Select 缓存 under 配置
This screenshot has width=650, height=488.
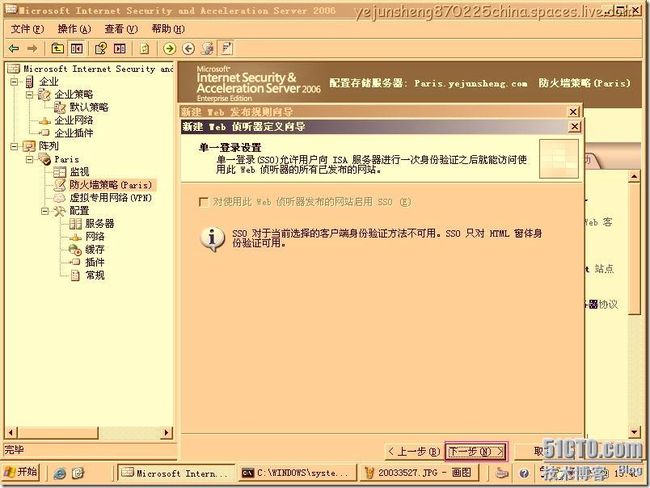pyautogui.click(x=95, y=249)
